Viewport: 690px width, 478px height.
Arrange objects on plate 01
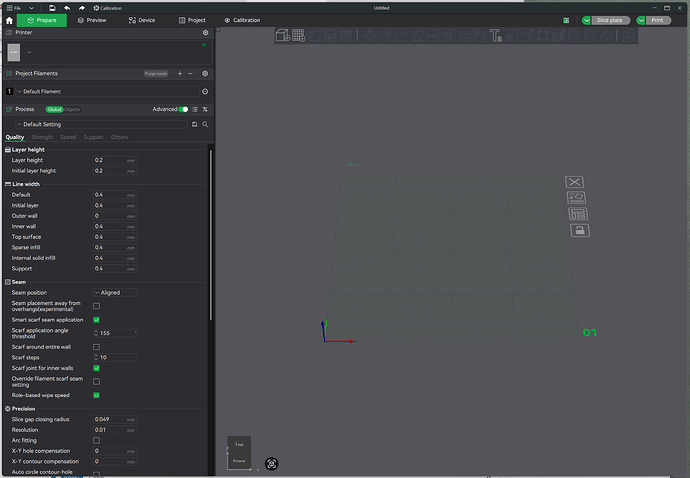pos(578,214)
